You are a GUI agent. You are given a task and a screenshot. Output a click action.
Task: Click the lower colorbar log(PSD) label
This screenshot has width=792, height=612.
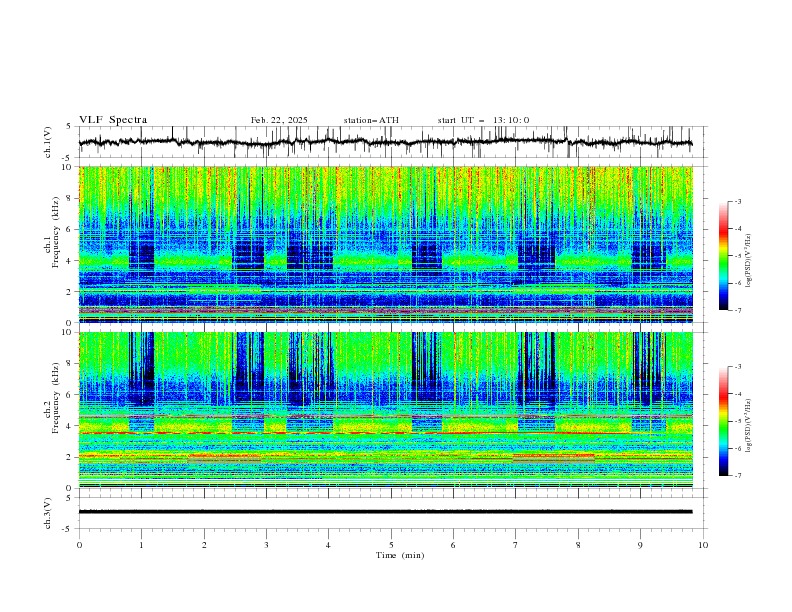[749, 425]
